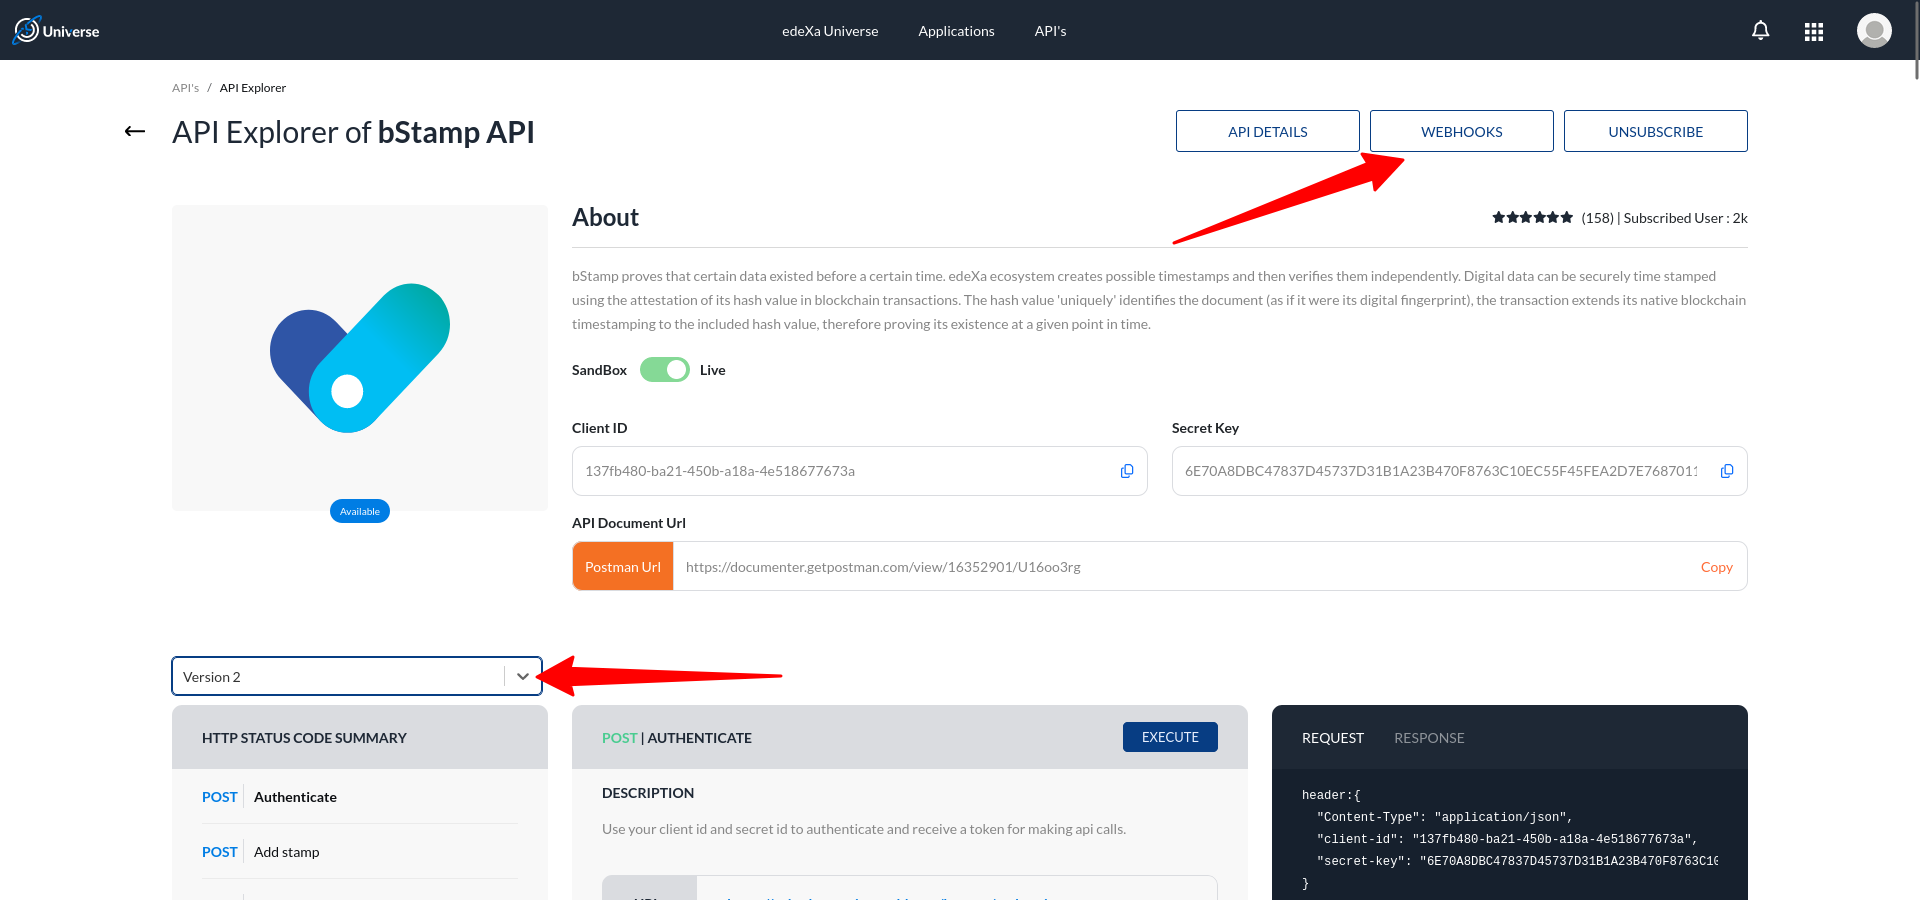Click the API Explorer breadcrumb
Viewport: 1920px width, 900px height.
click(x=253, y=88)
